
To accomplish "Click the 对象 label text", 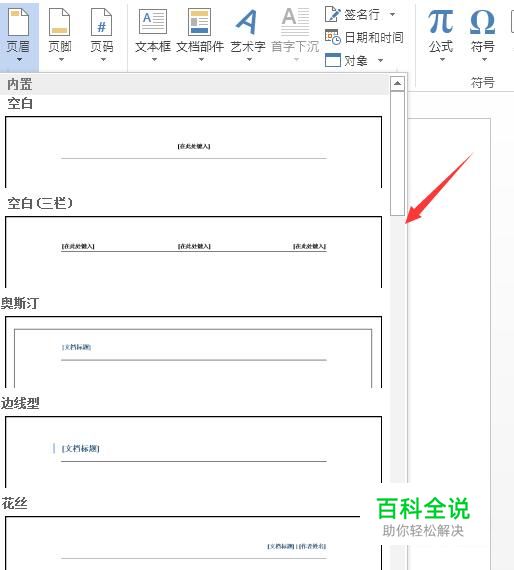I will pos(356,60).
